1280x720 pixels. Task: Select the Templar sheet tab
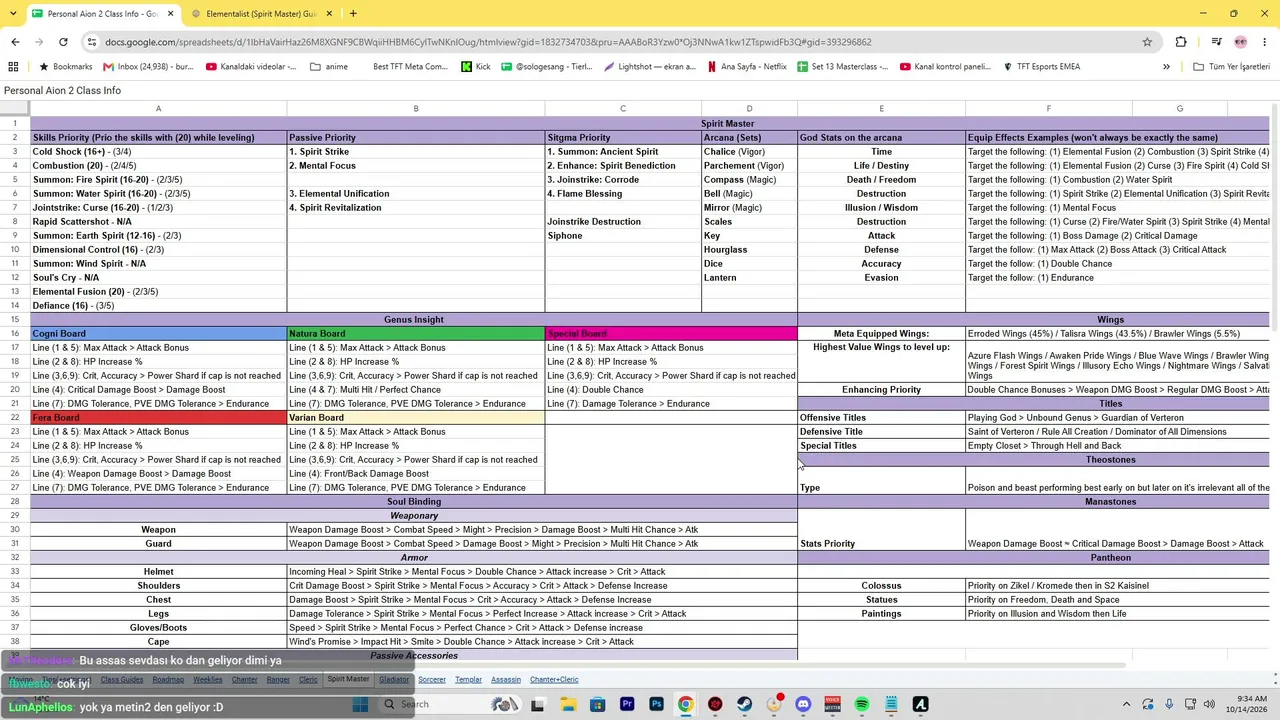click(x=468, y=680)
